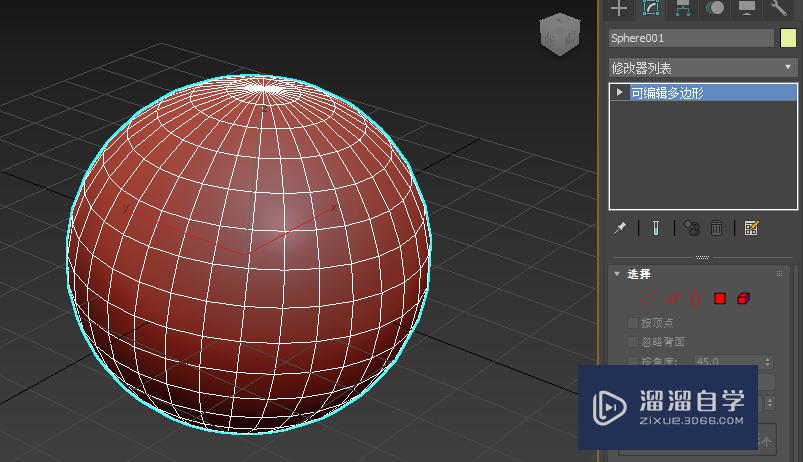Enable the 忽略背面 checkbox

[x=632, y=342]
